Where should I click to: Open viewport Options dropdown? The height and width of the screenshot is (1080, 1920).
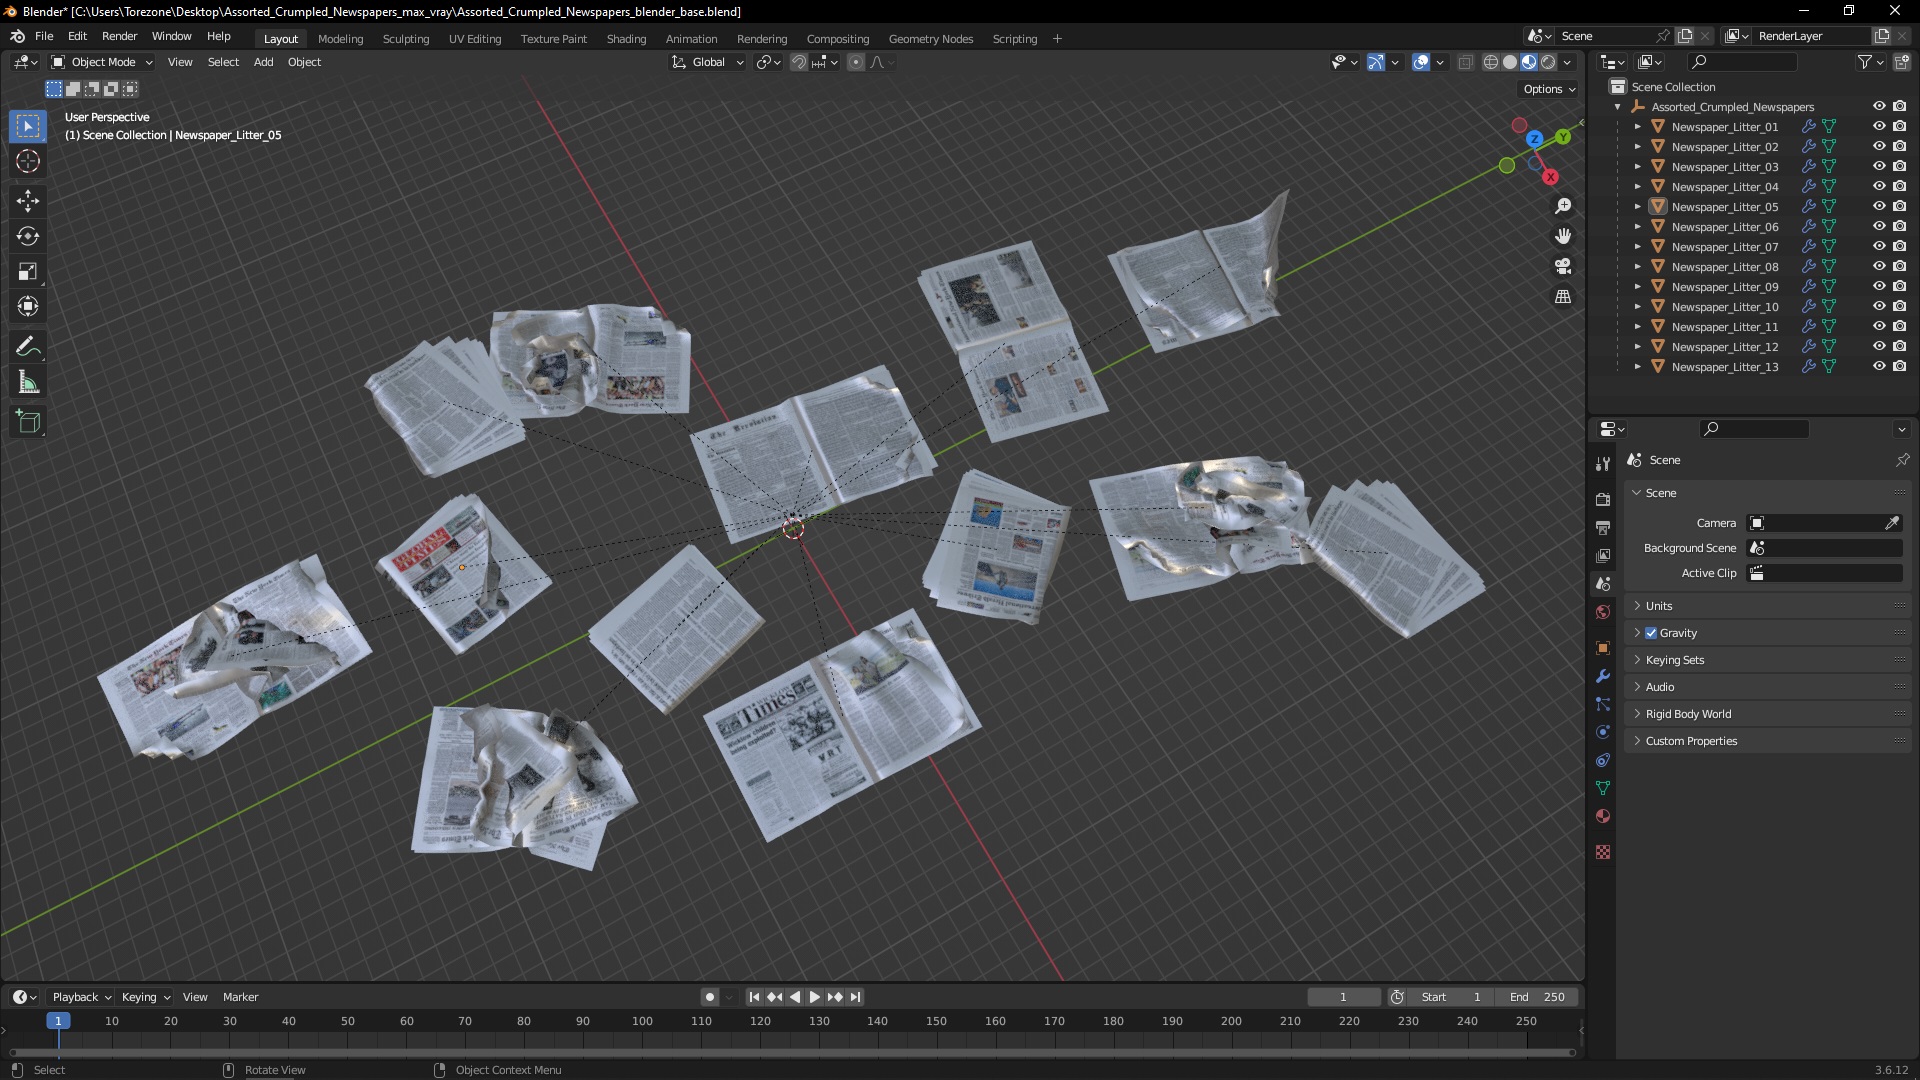pos(1549,89)
